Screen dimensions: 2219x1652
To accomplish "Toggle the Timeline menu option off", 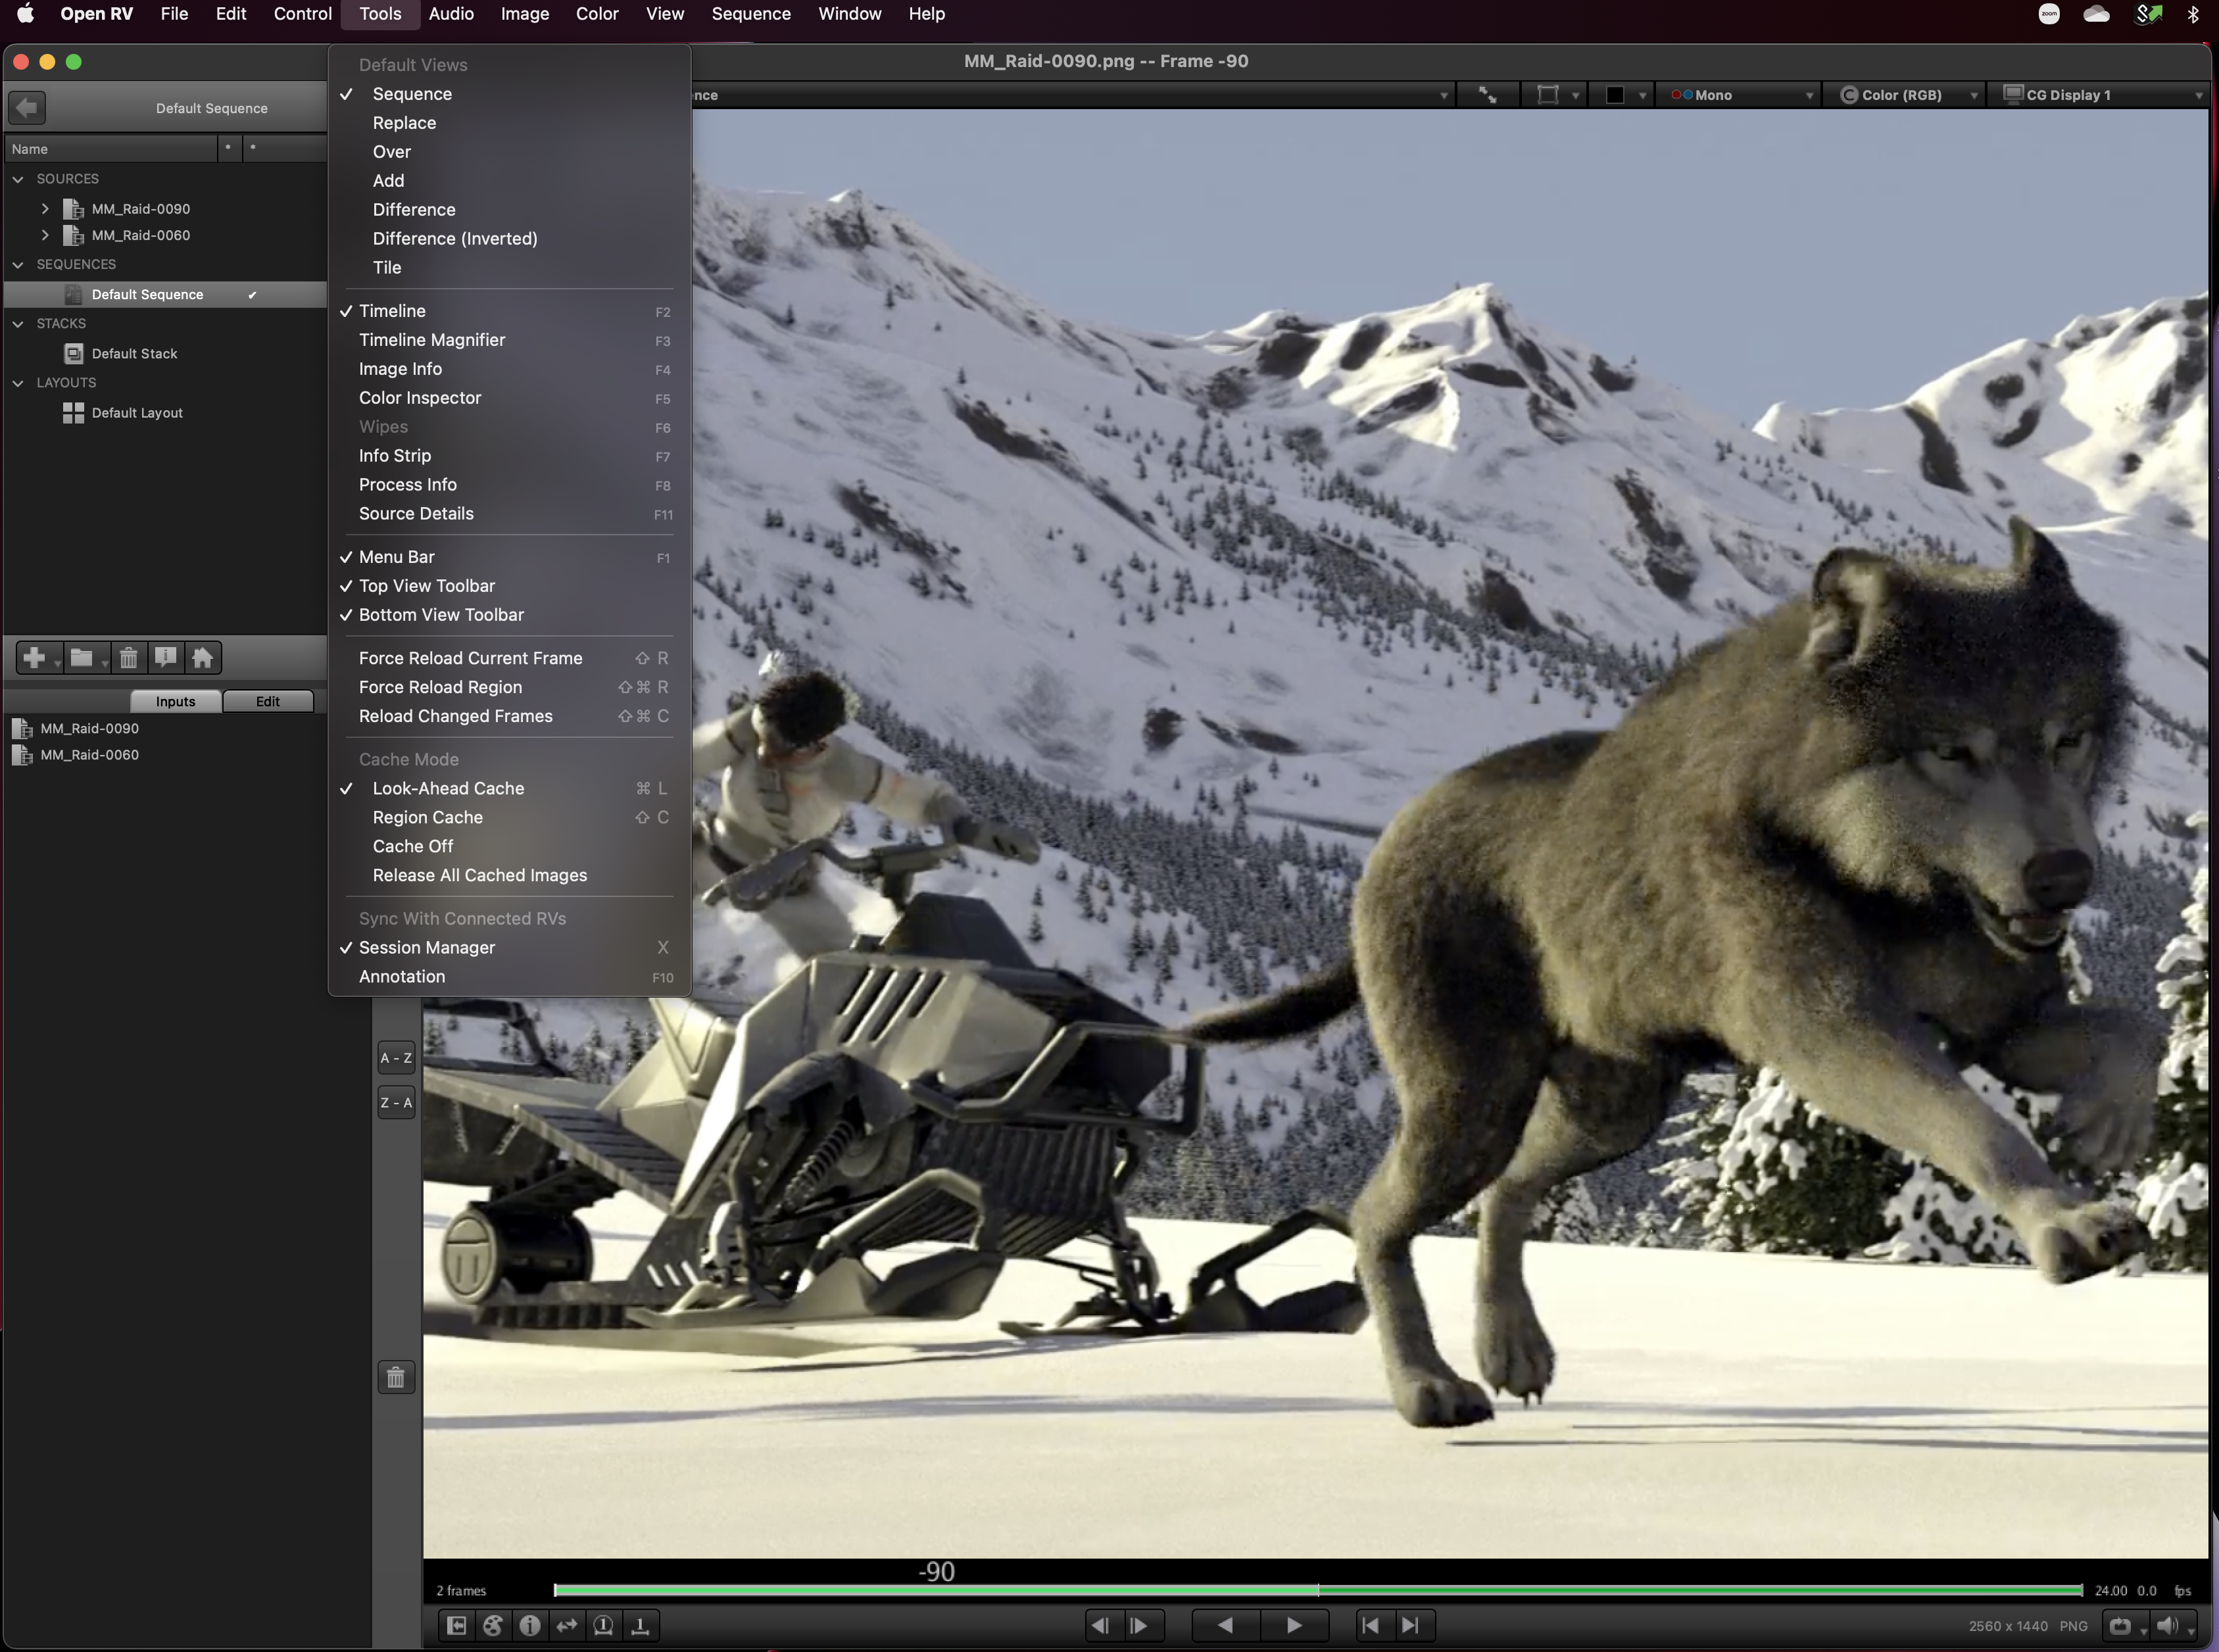I will [392, 311].
